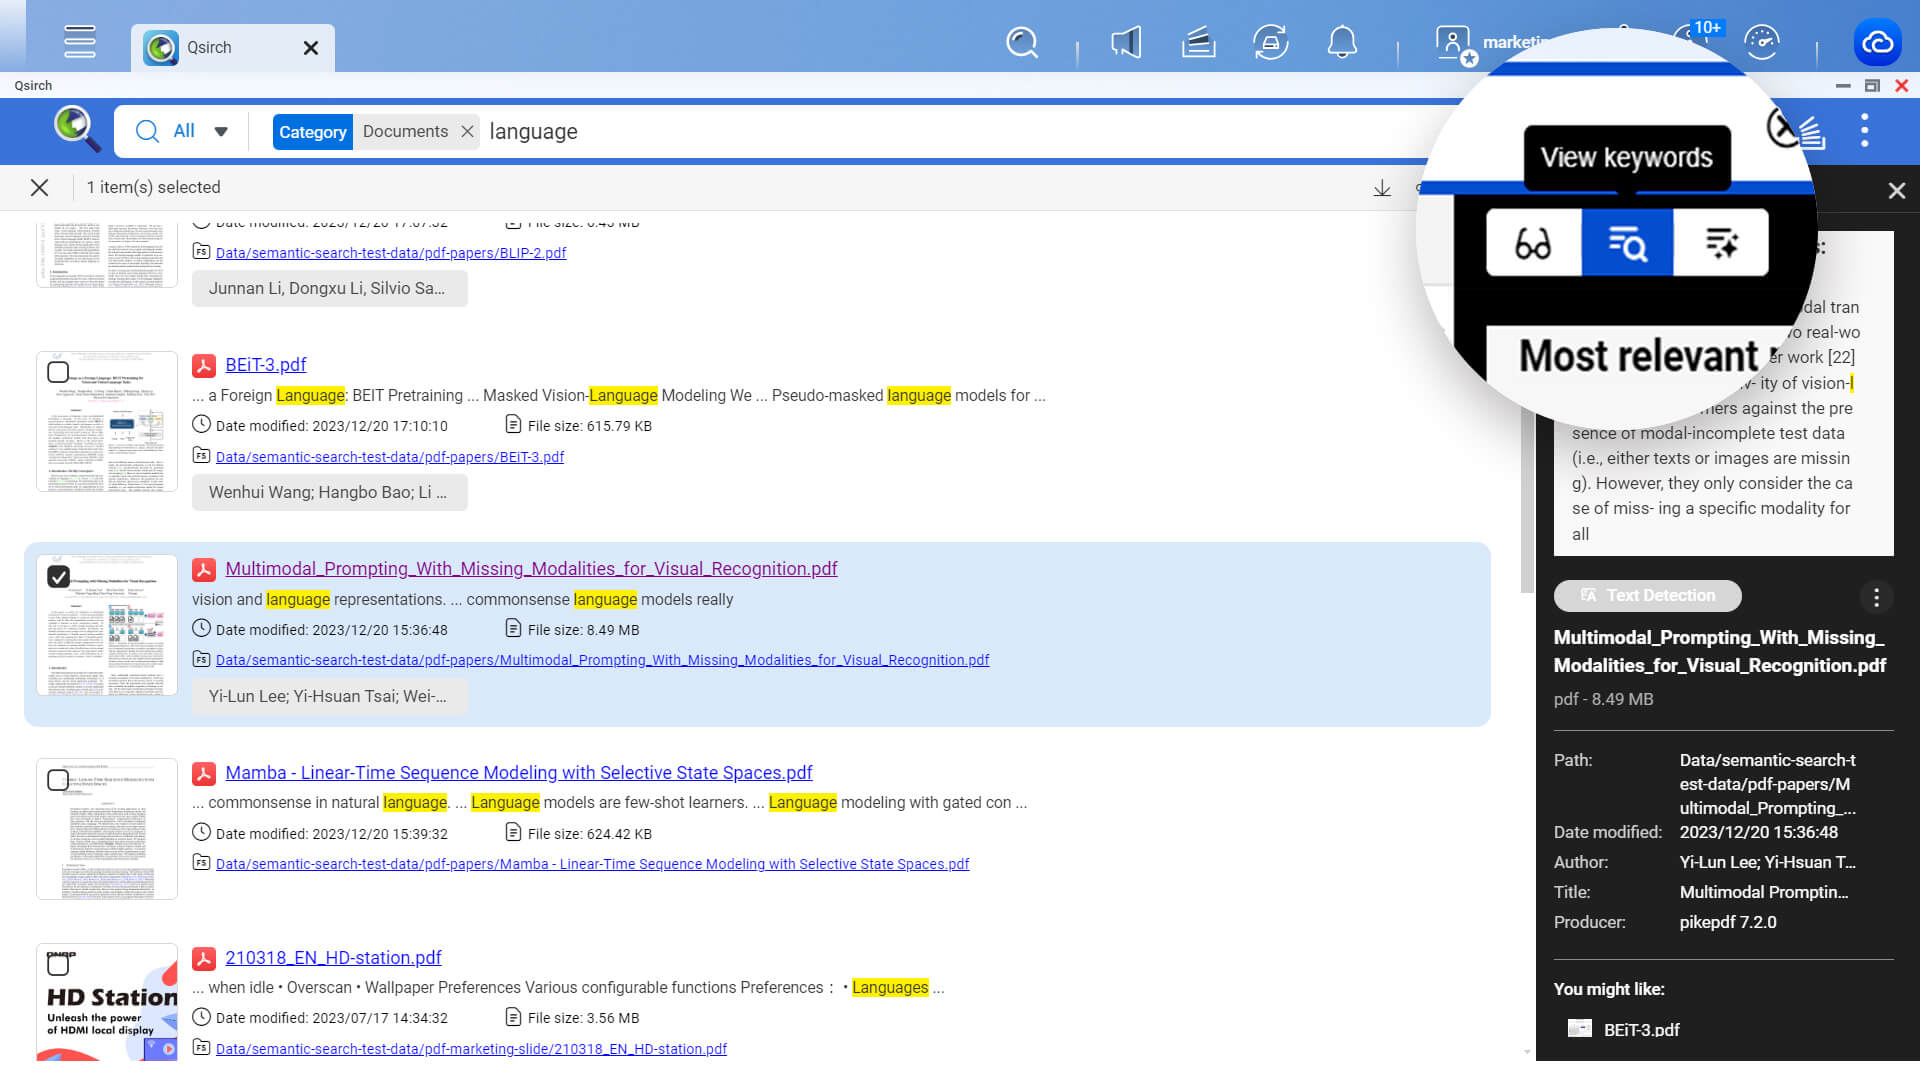Click the search magnifier icon in top bar

1021,42
